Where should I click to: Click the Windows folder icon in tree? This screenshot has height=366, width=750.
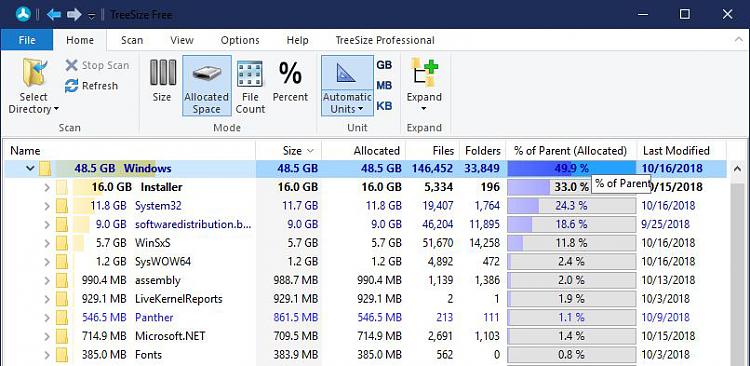point(45,168)
